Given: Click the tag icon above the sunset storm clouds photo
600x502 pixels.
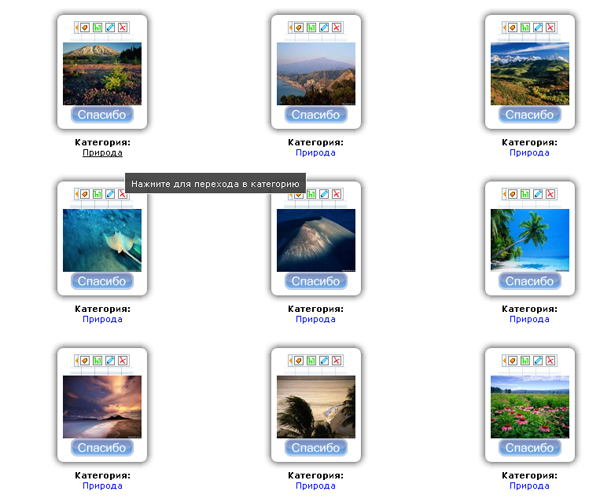Looking at the screenshot, I should point(85,360).
